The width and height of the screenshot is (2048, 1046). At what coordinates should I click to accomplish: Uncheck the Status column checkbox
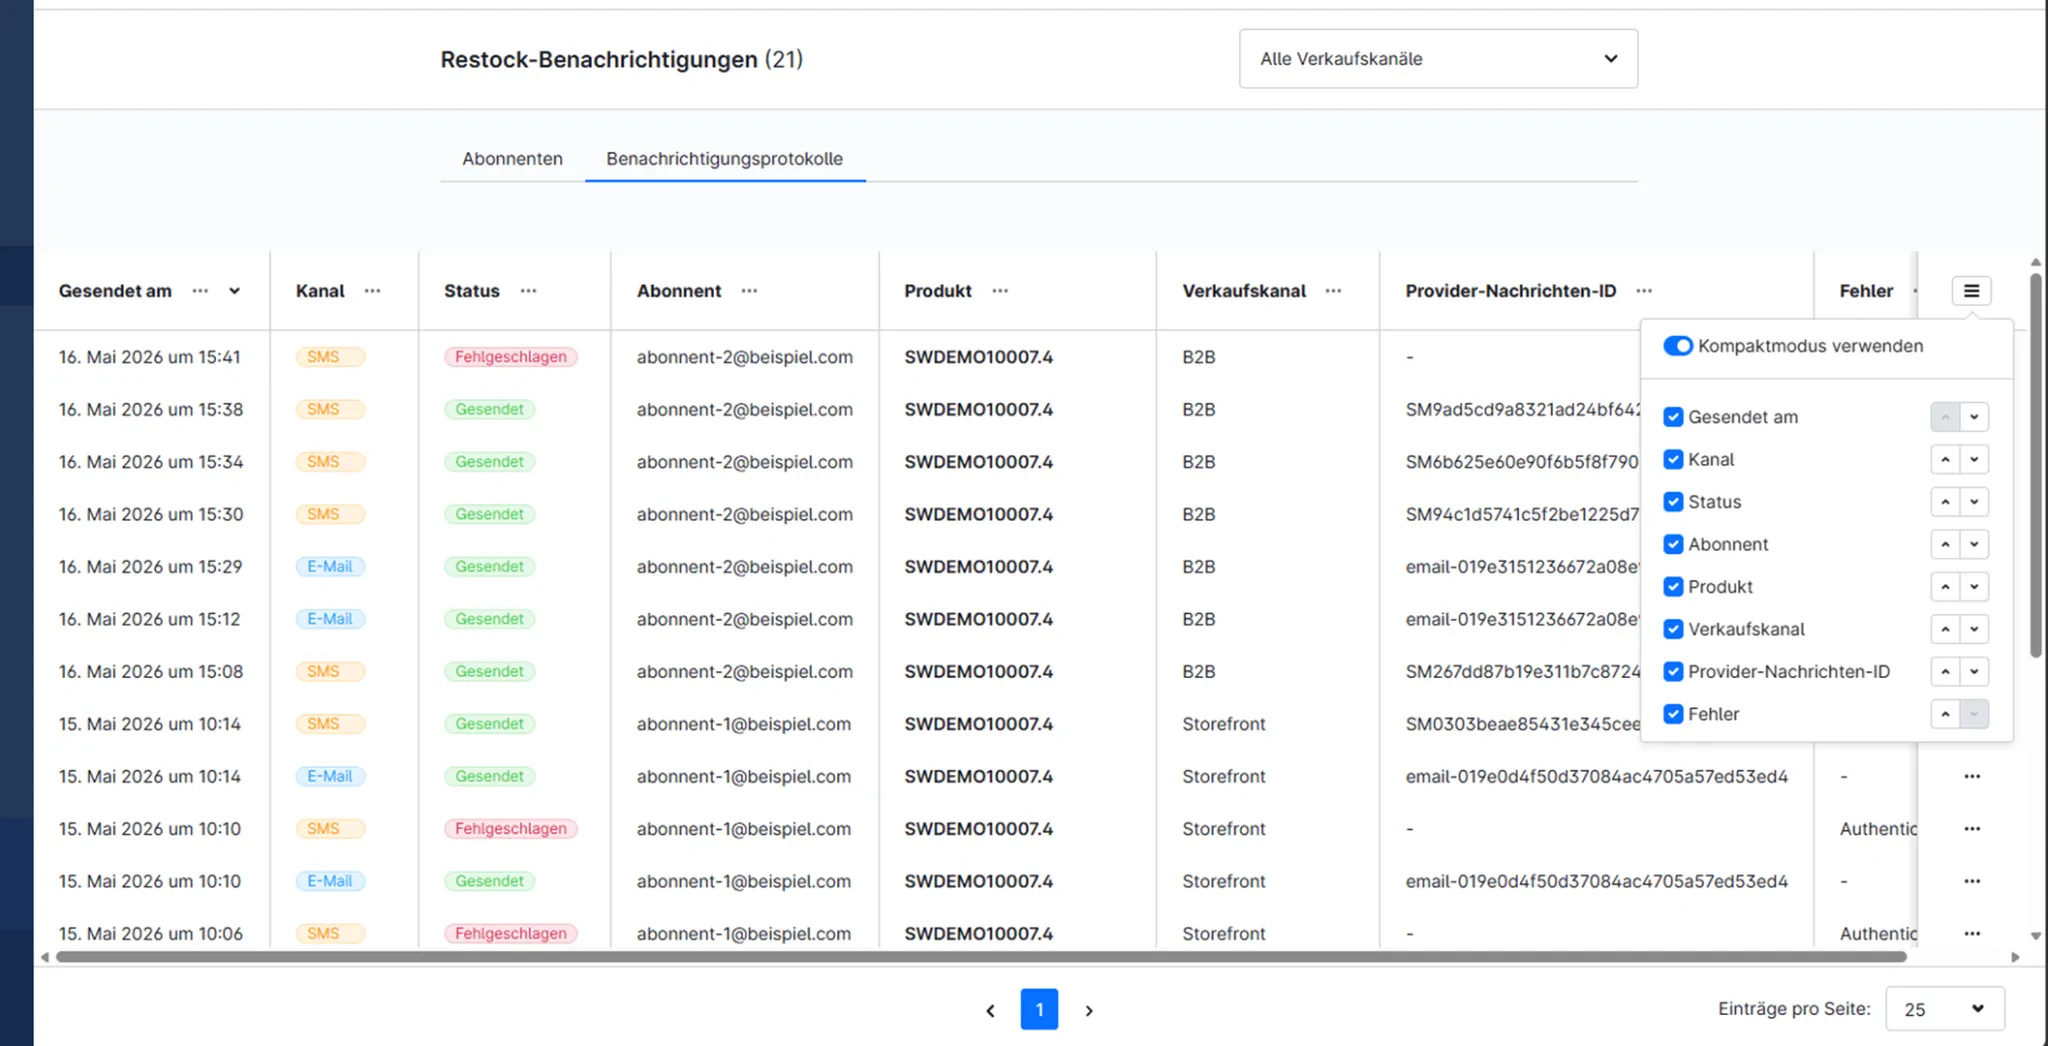pyautogui.click(x=1673, y=502)
